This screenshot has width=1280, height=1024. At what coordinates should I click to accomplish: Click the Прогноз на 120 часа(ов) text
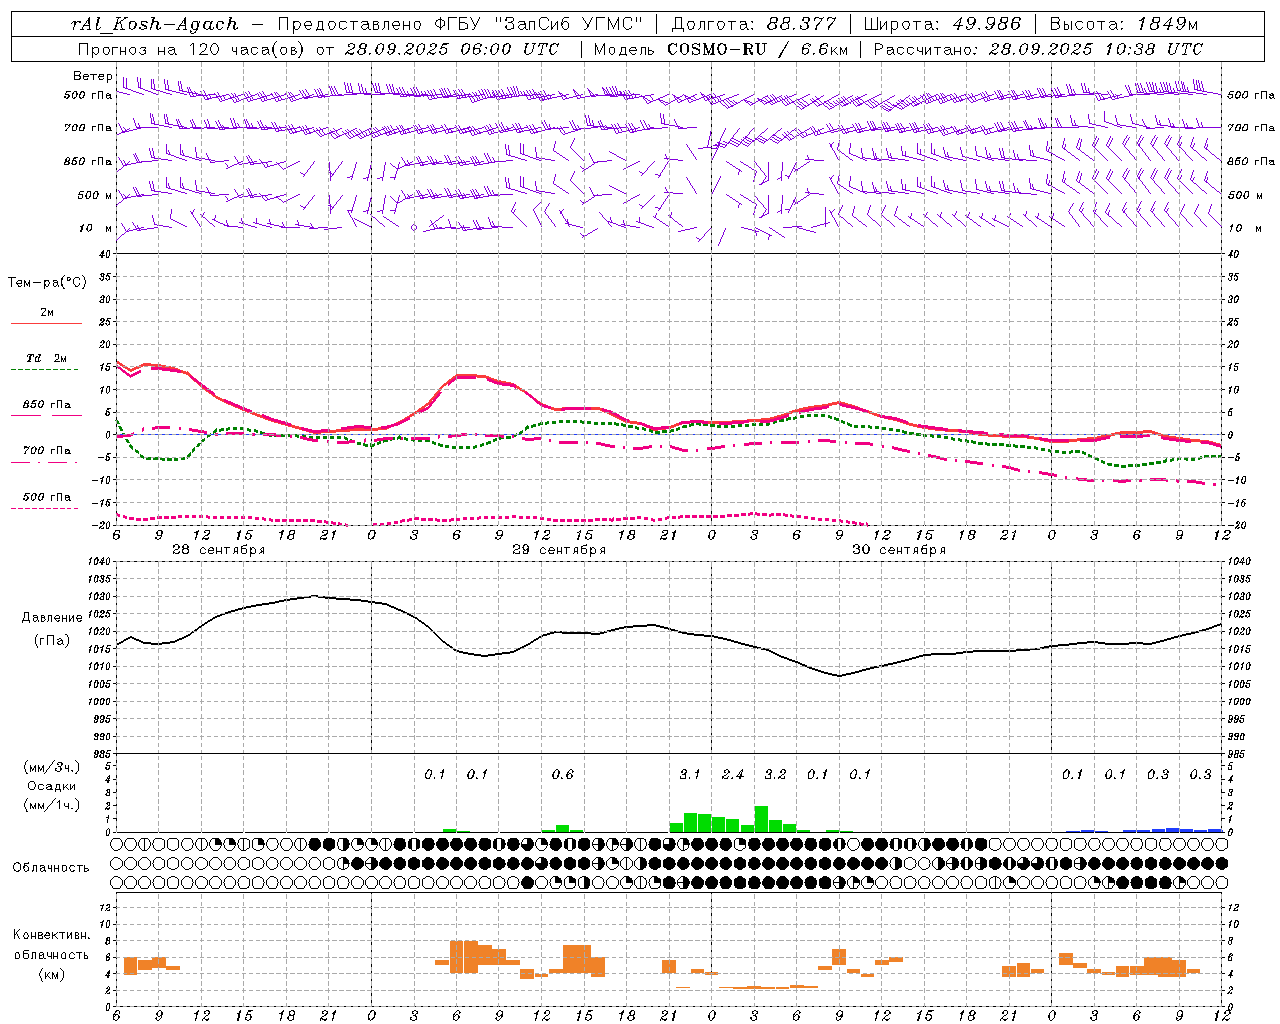193,49
